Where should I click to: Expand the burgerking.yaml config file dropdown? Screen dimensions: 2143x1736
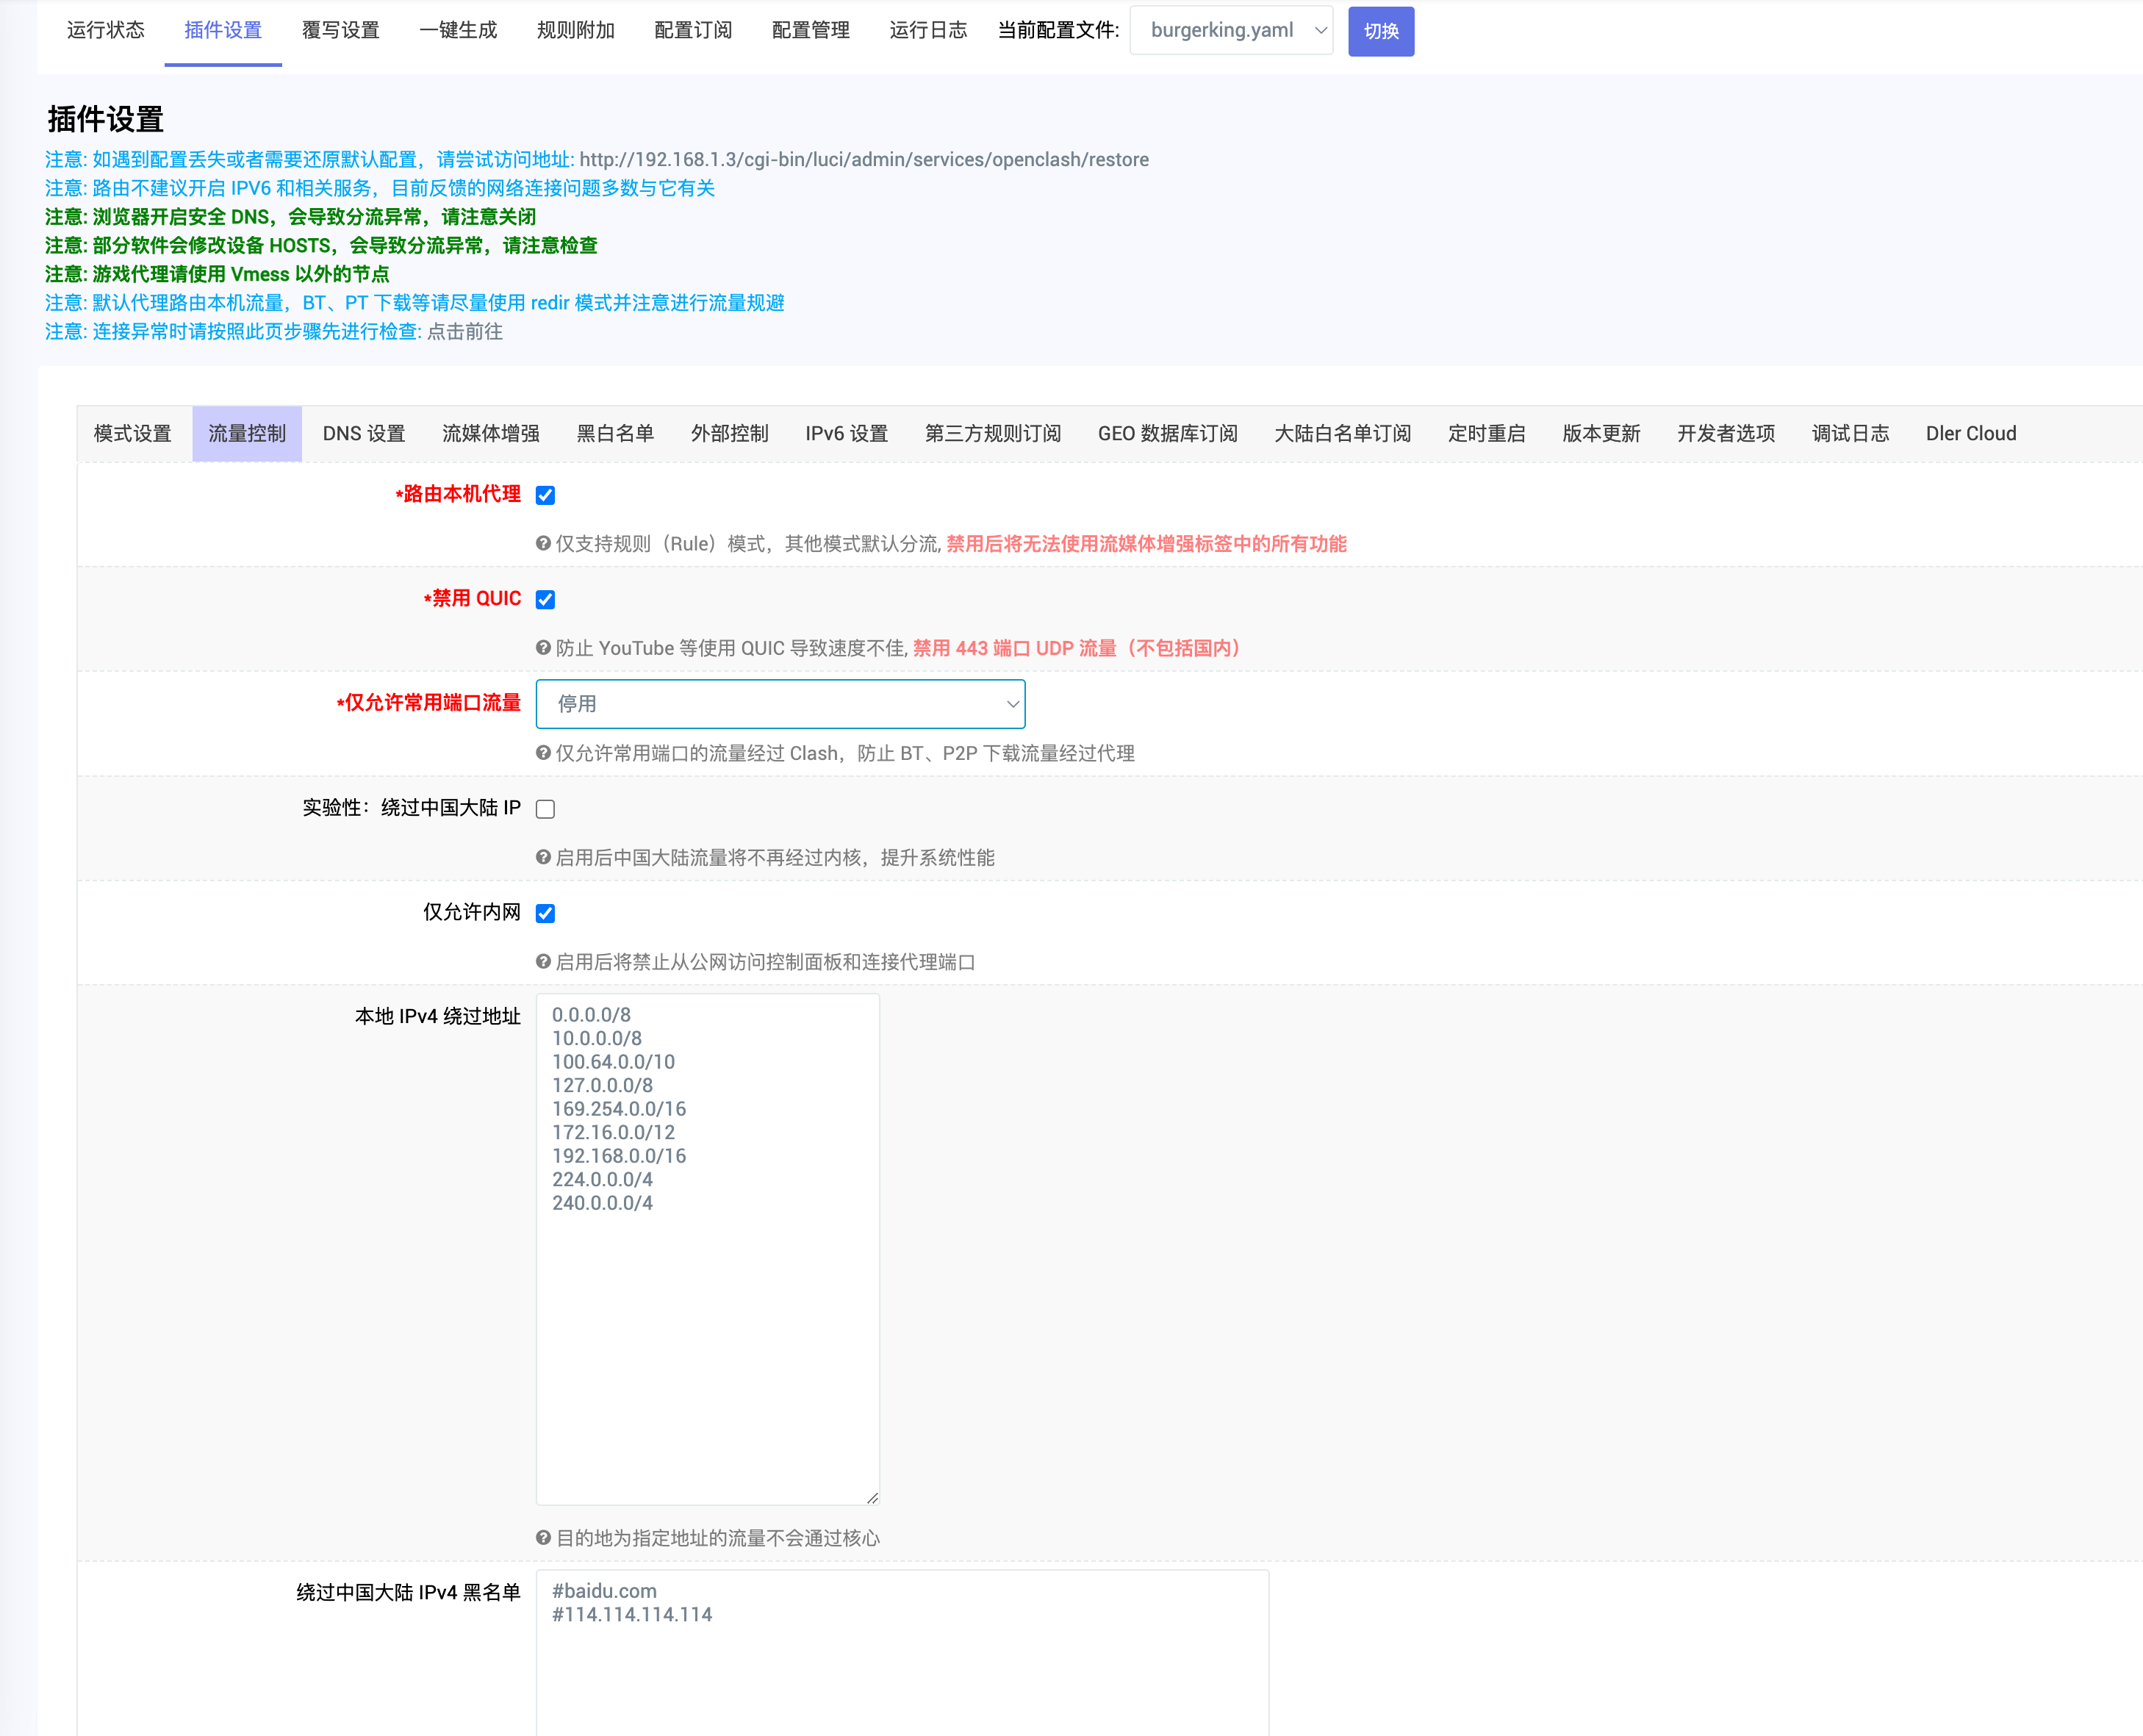tap(1231, 30)
